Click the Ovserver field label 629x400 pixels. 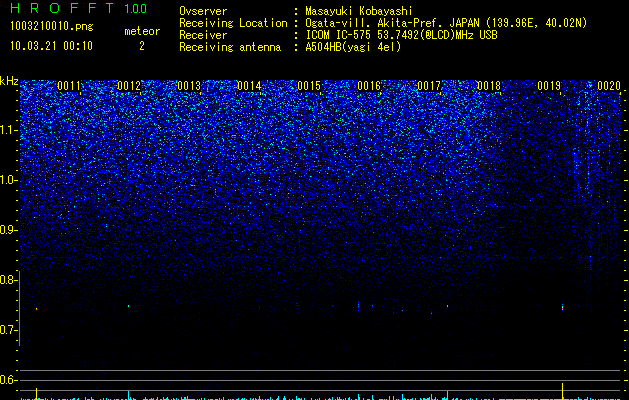(x=203, y=11)
